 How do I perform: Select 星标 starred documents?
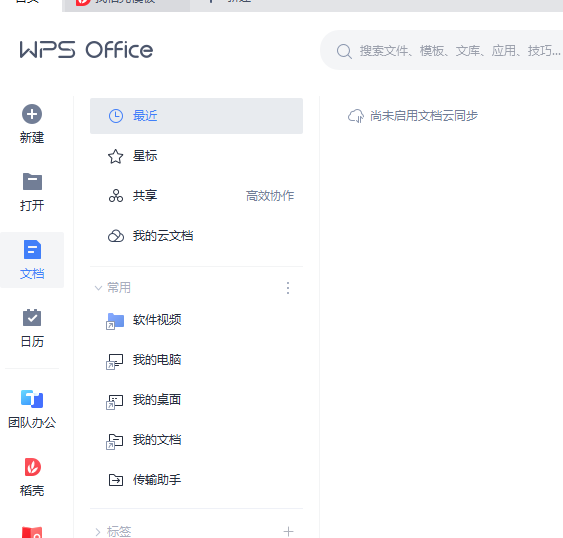coord(196,156)
